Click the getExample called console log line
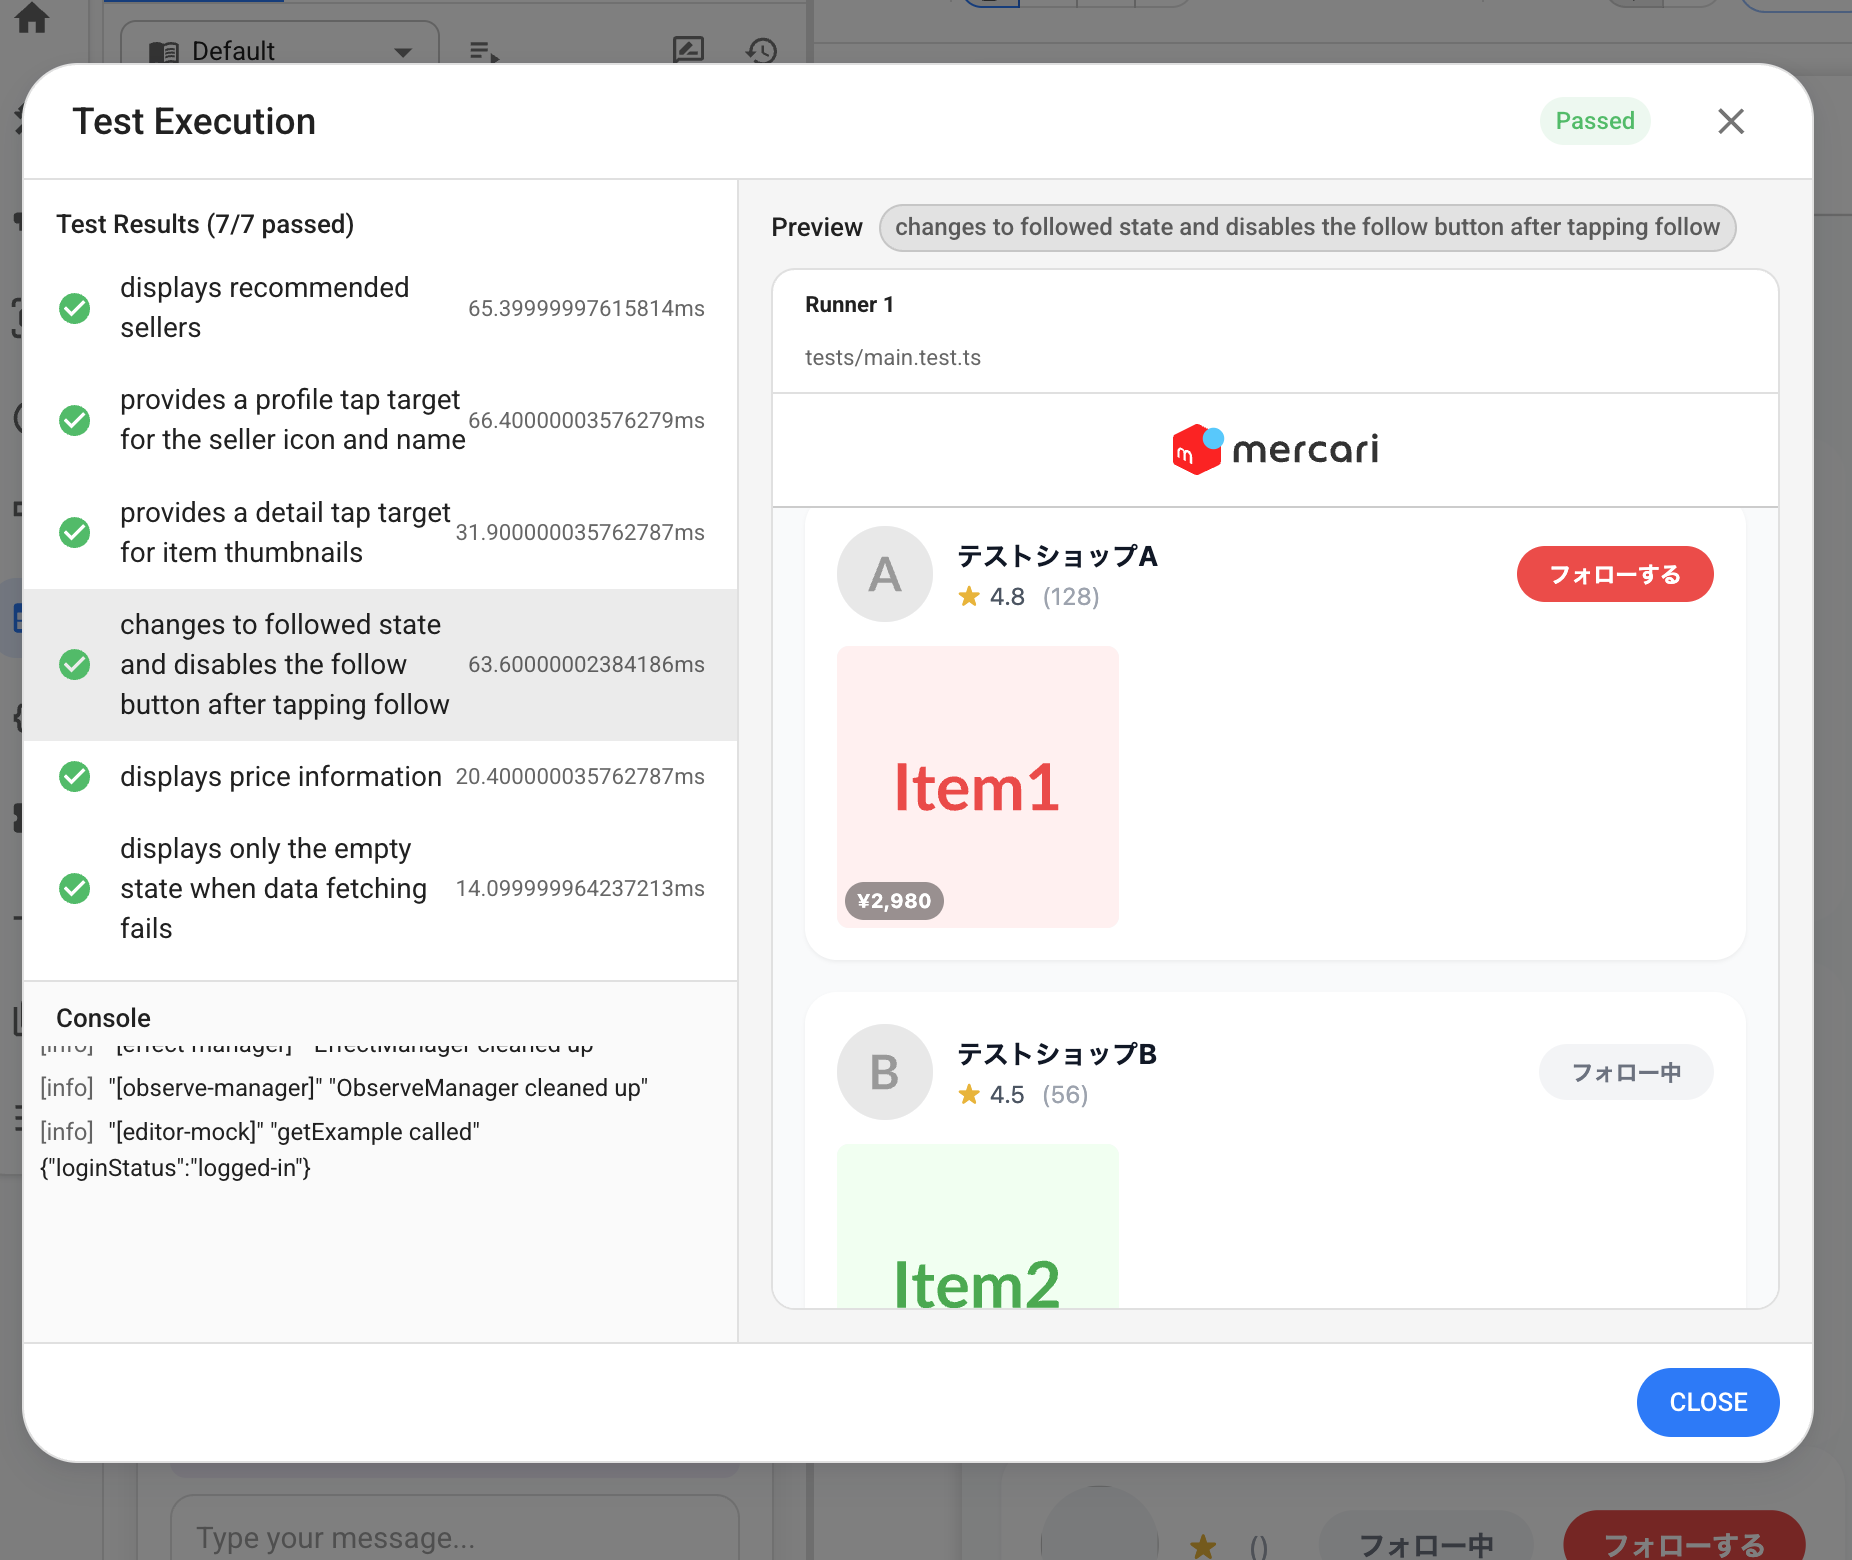The image size is (1852, 1560). (260, 1150)
